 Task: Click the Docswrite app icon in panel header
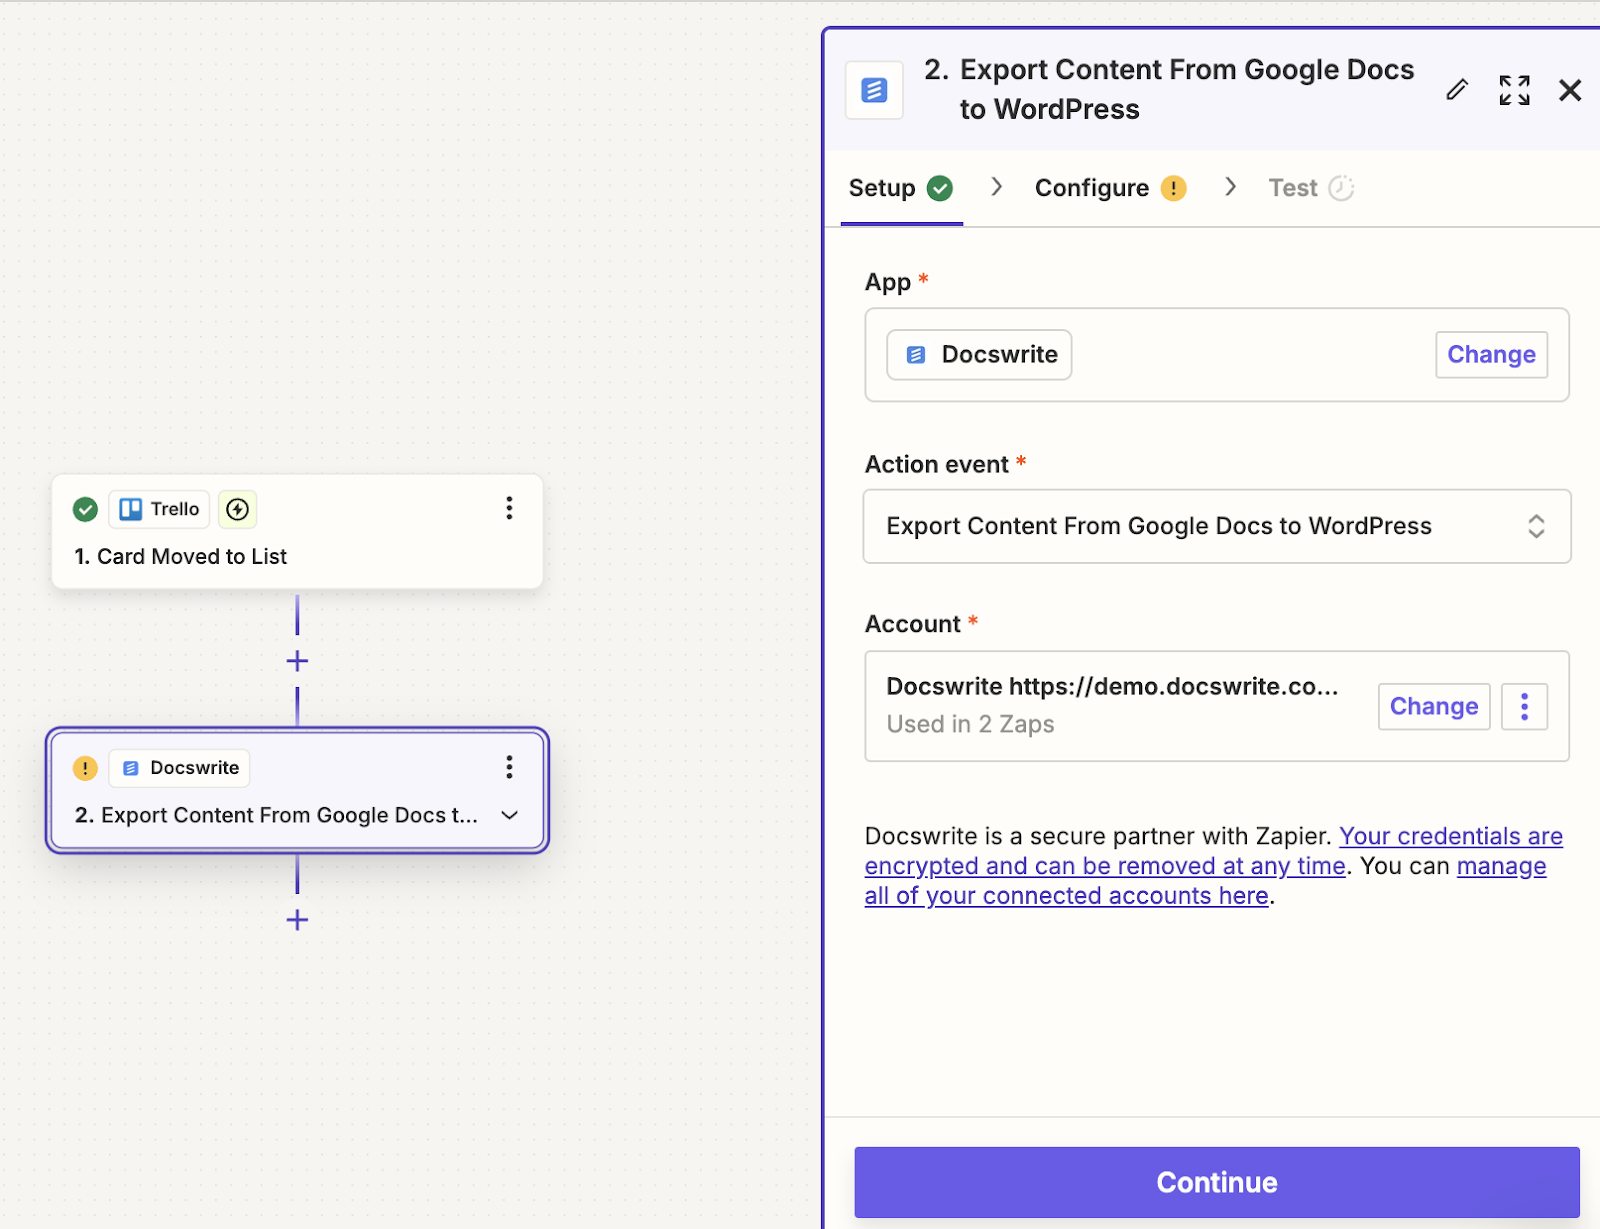(x=874, y=90)
